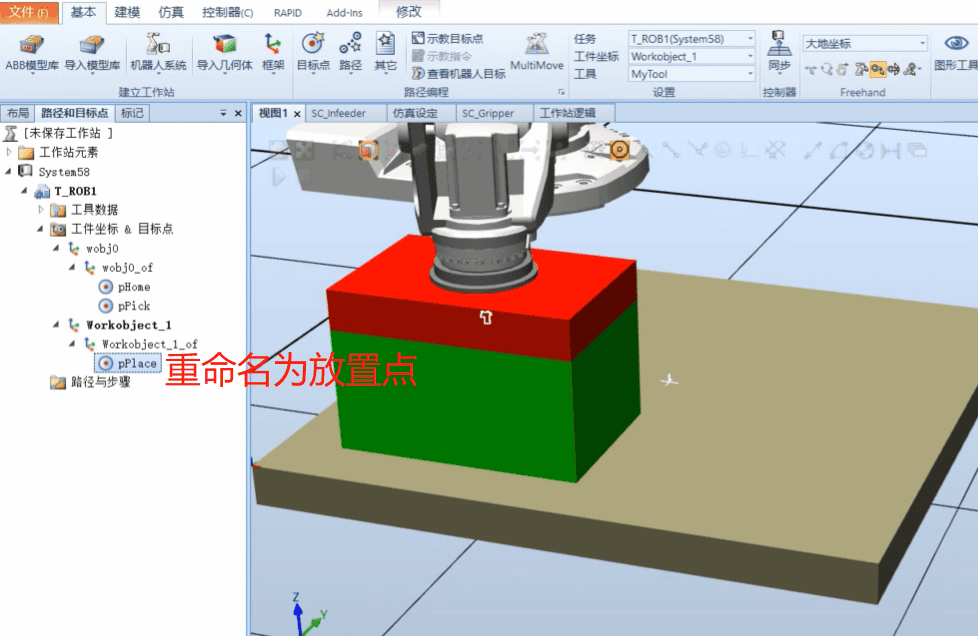Switch to the 控制器(C) ribbon tab
The width and height of the screenshot is (978, 636).
(x=228, y=12)
